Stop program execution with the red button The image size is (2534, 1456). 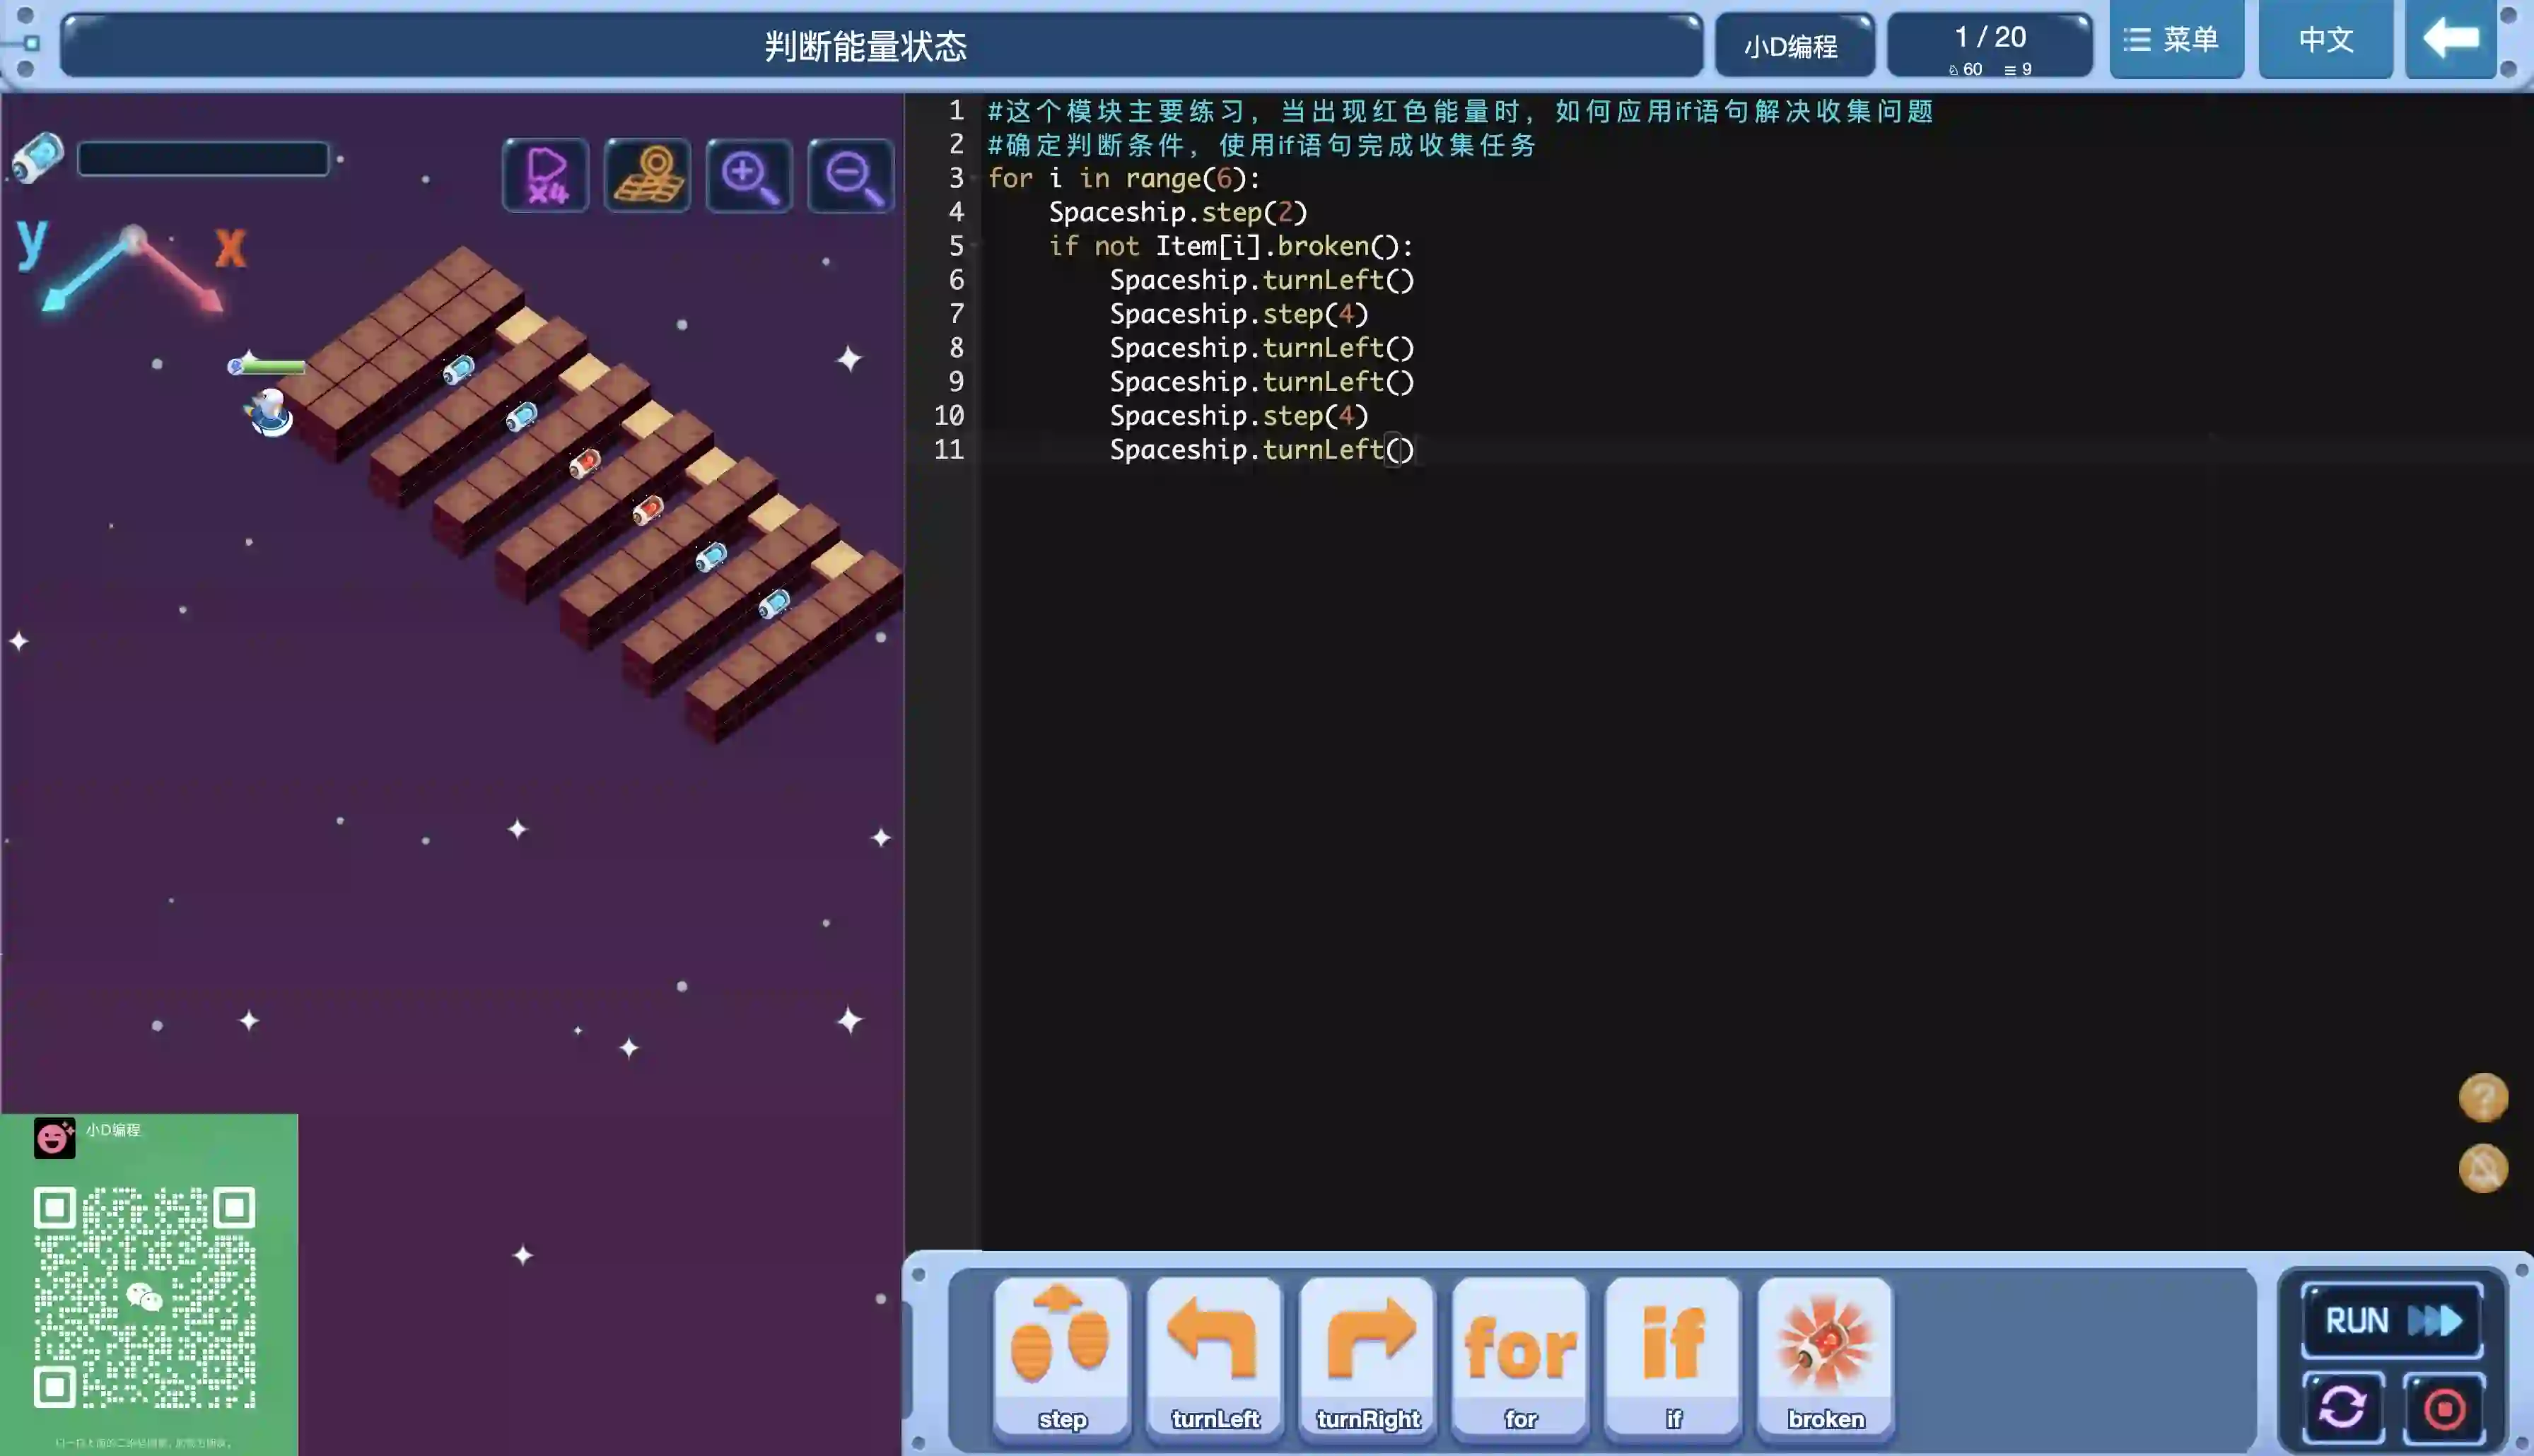(x=2444, y=1409)
